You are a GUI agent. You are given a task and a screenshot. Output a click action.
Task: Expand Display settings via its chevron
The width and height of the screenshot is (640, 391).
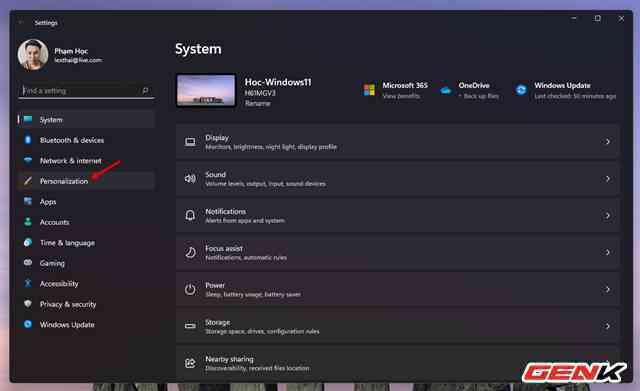[607, 142]
